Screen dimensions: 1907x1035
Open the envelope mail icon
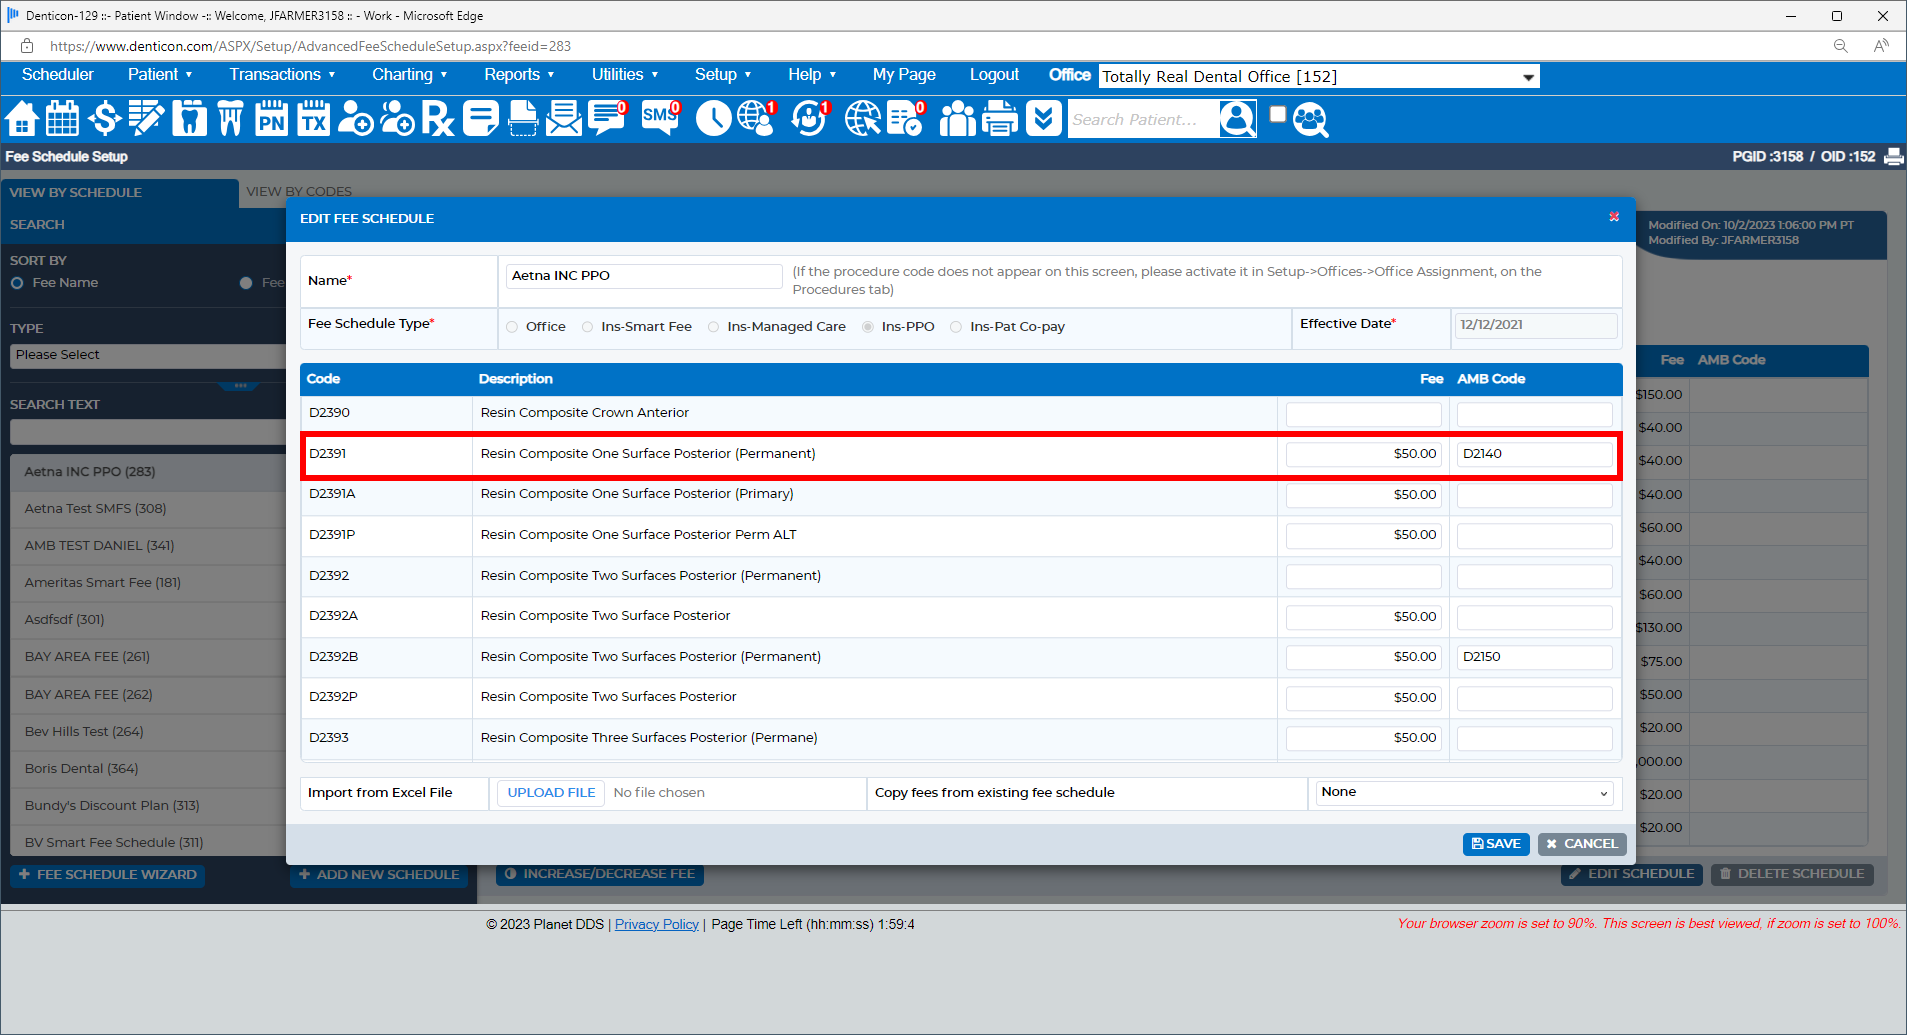[x=564, y=119]
